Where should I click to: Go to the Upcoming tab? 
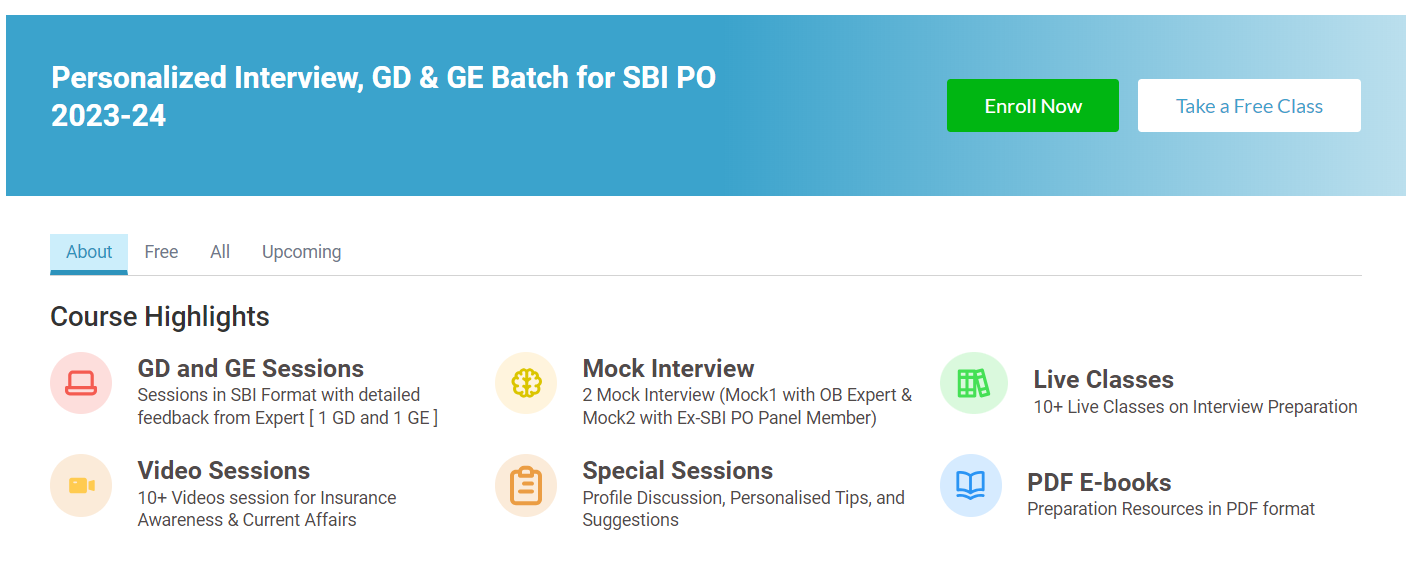(301, 252)
